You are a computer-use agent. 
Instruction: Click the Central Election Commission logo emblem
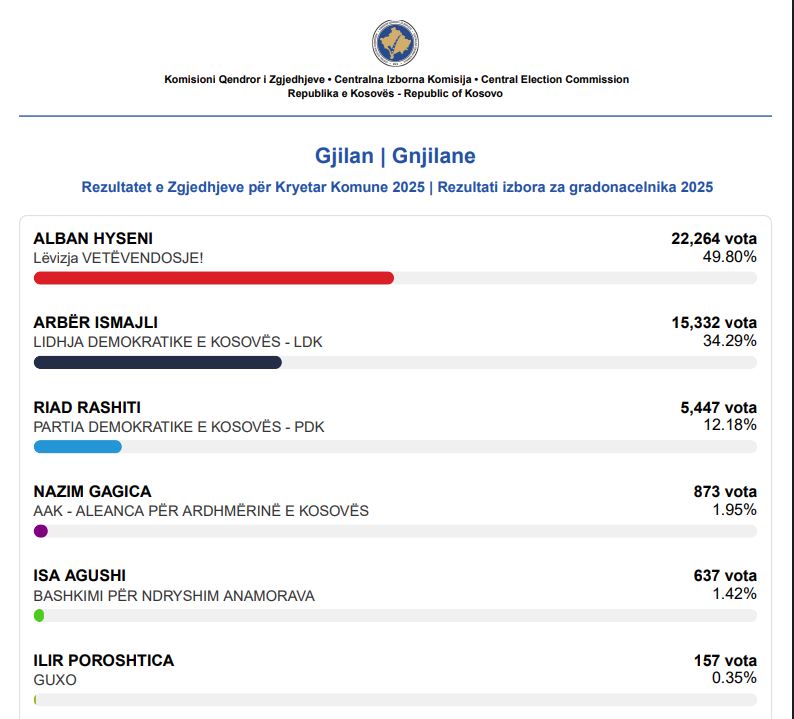(395, 42)
